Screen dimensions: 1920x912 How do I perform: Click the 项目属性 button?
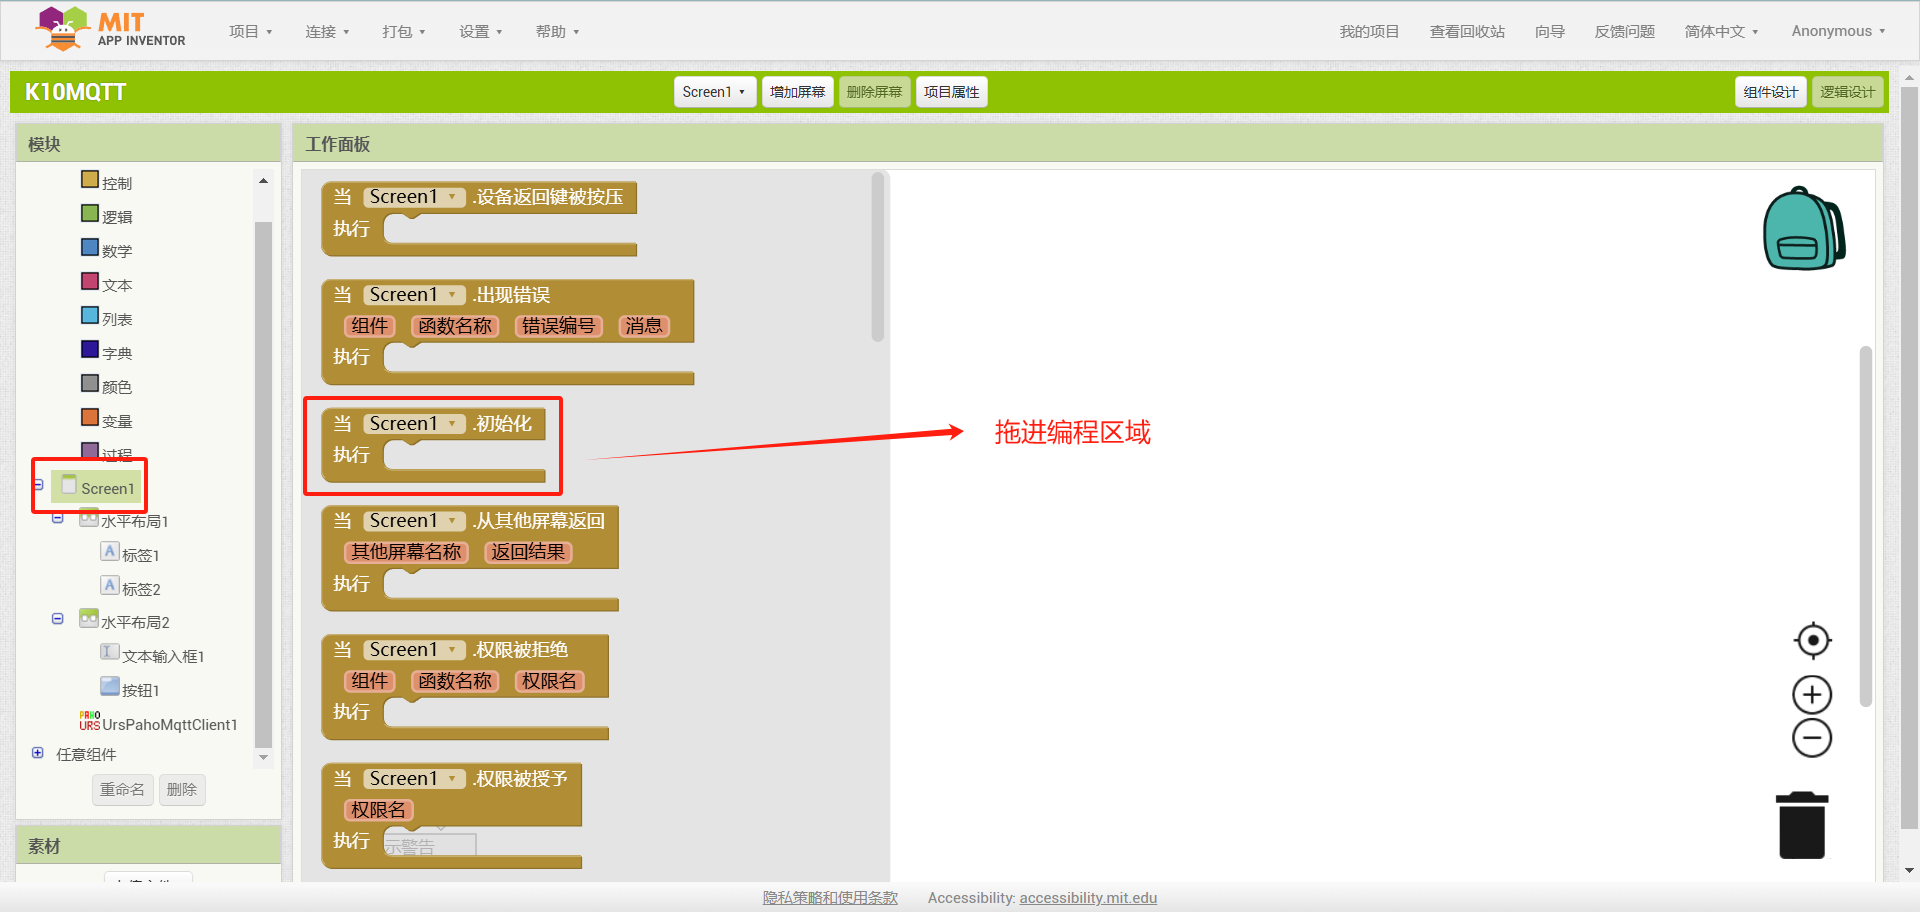(951, 92)
